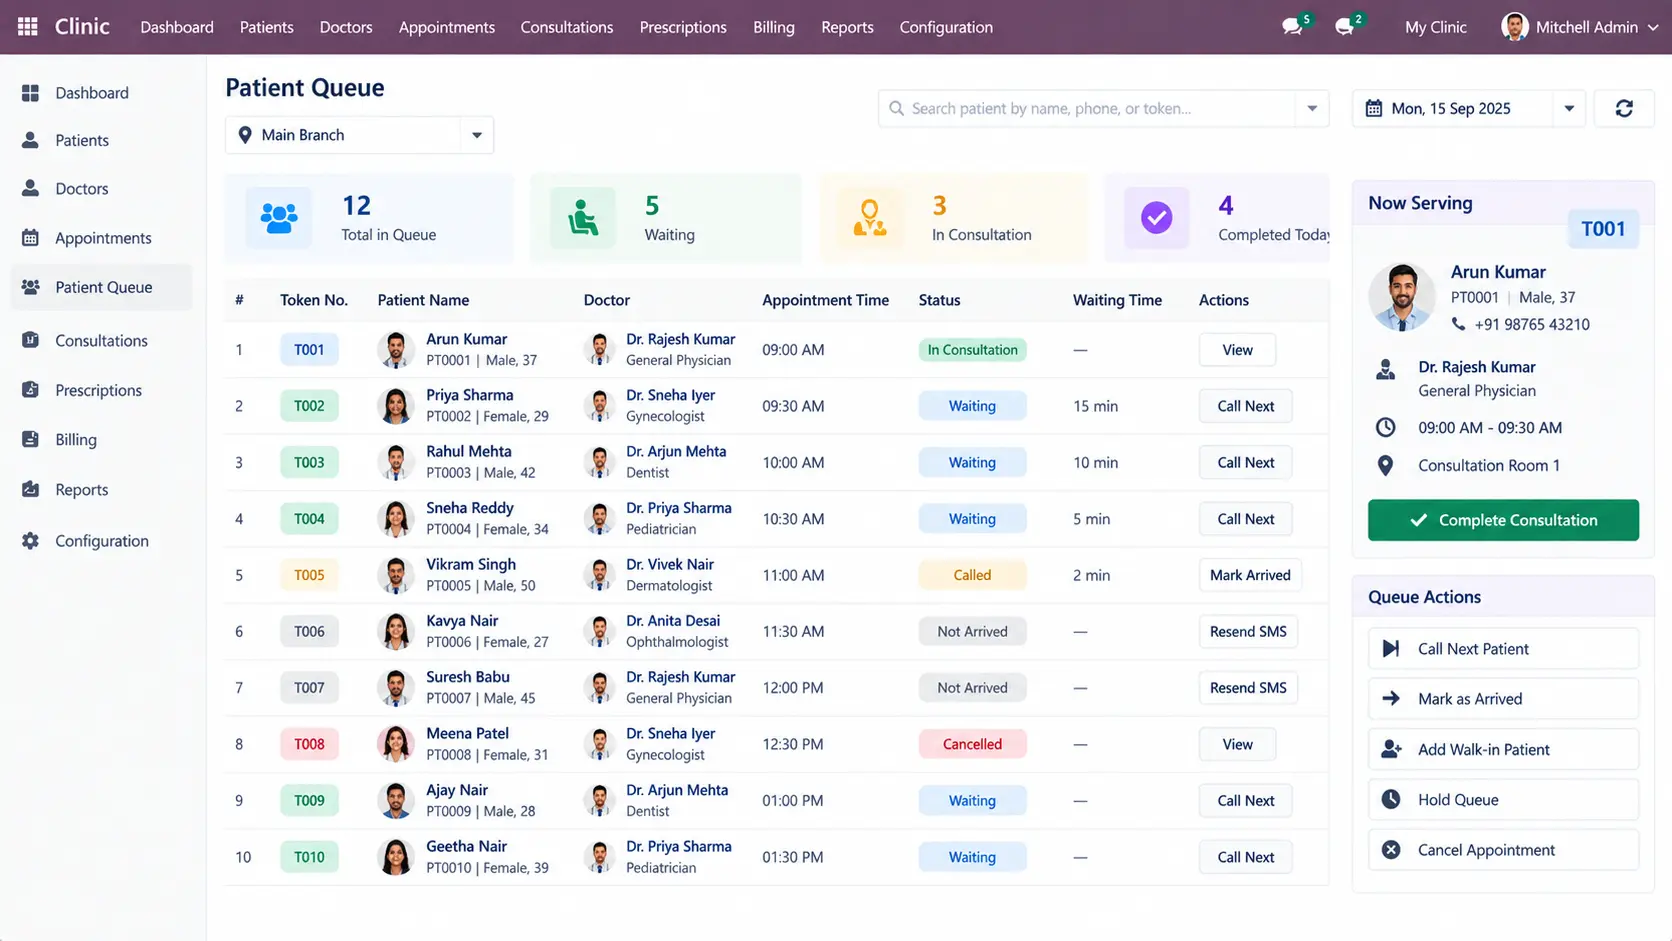This screenshot has width=1672, height=941.
Task: Click the calendar icon in date picker
Action: click(x=1374, y=108)
